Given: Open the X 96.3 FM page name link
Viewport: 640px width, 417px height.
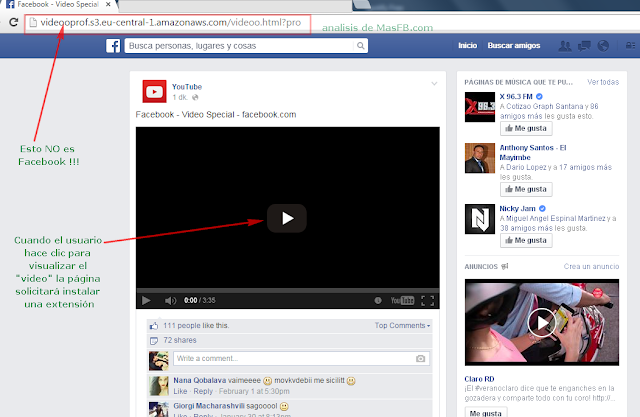Looking at the screenshot, I should 516,97.
